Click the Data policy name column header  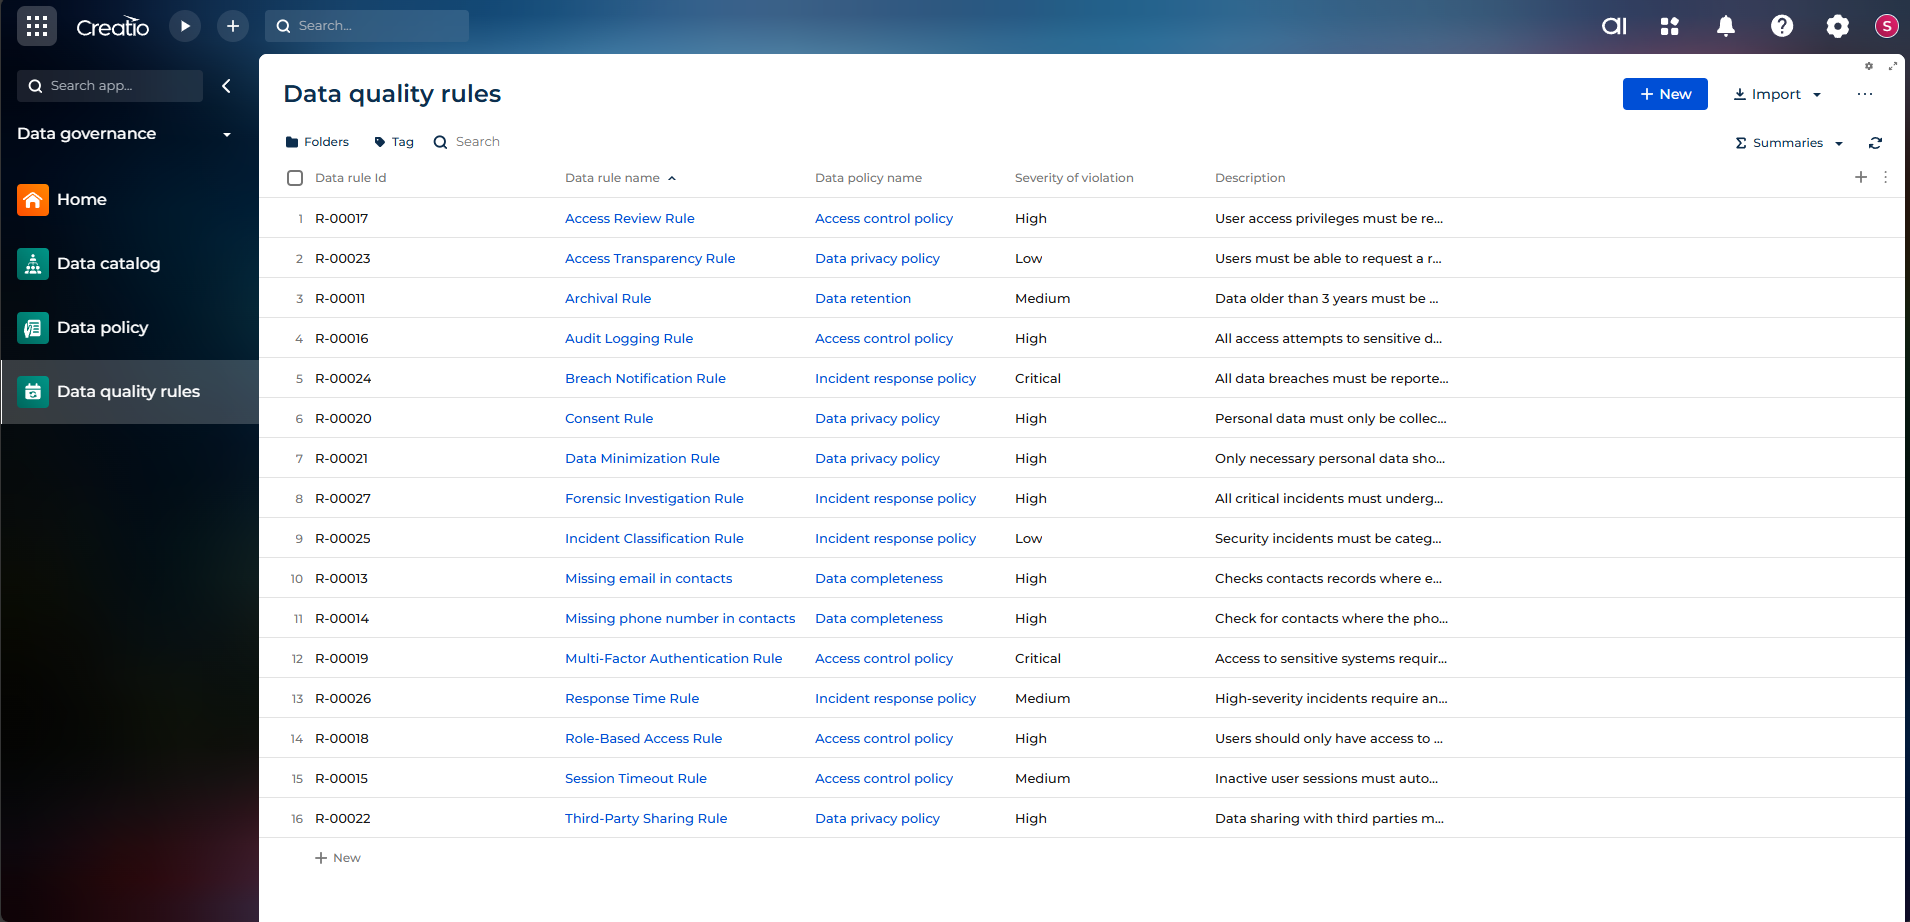coord(868,178)
